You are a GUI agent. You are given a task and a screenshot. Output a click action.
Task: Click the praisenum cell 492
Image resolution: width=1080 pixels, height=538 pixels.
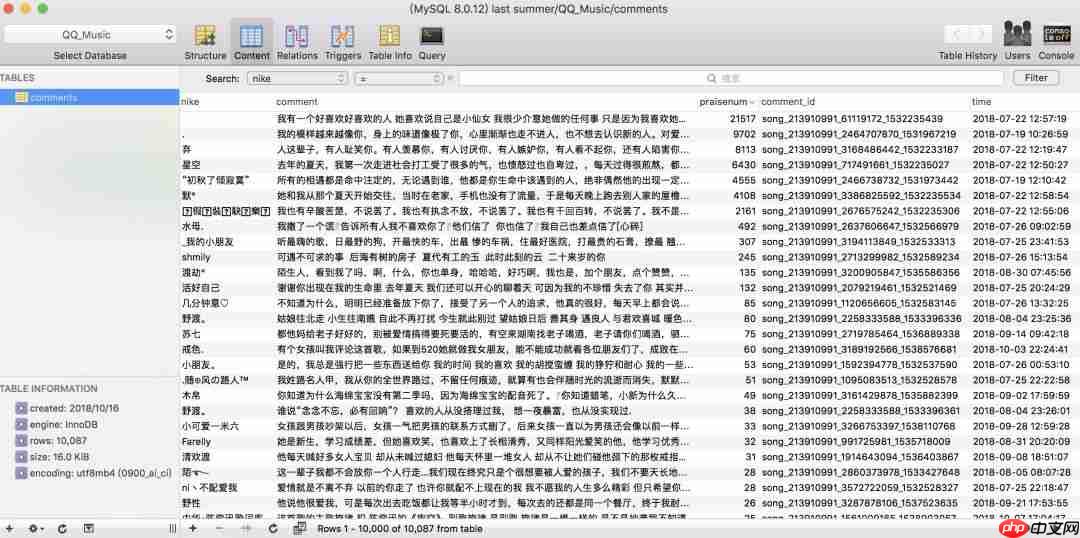[x=747, y=226]
